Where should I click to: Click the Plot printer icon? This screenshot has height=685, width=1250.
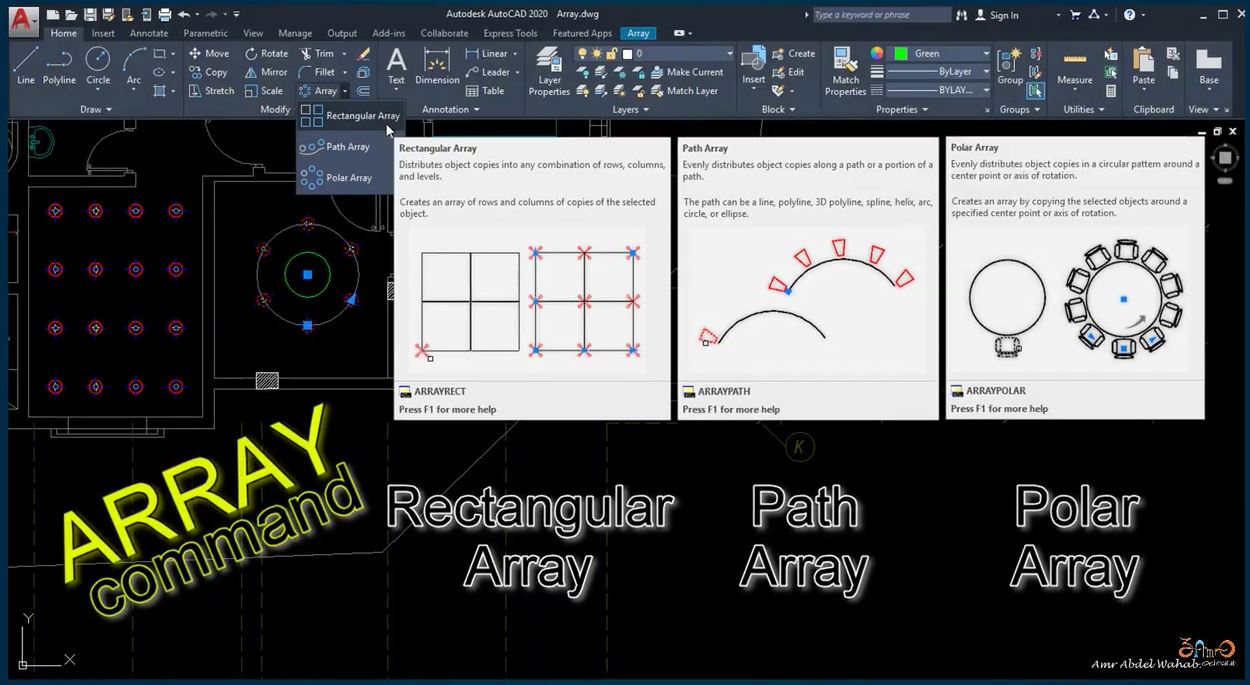tap(165, 15)
